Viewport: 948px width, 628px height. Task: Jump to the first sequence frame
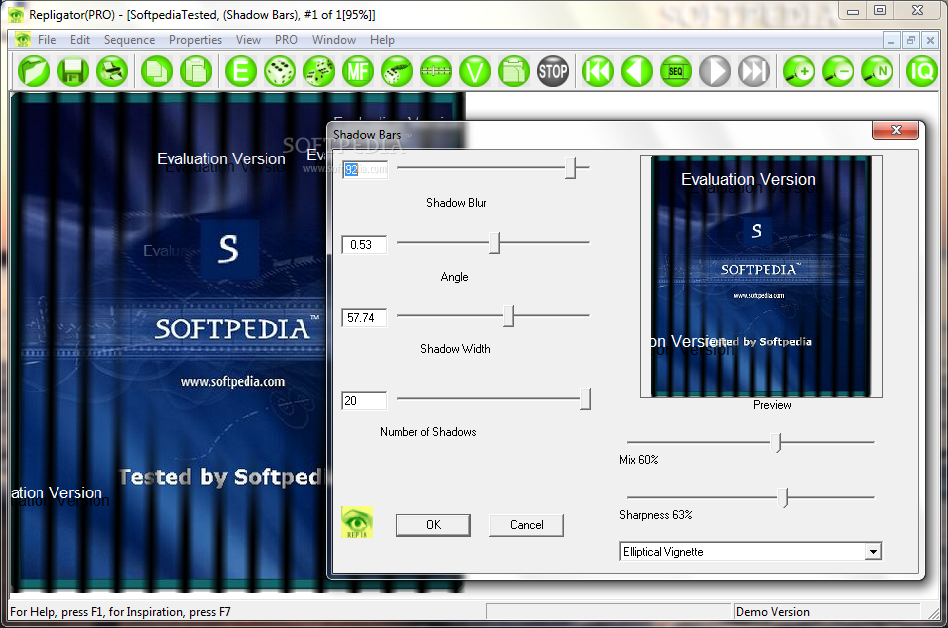(x=598, y=71)
